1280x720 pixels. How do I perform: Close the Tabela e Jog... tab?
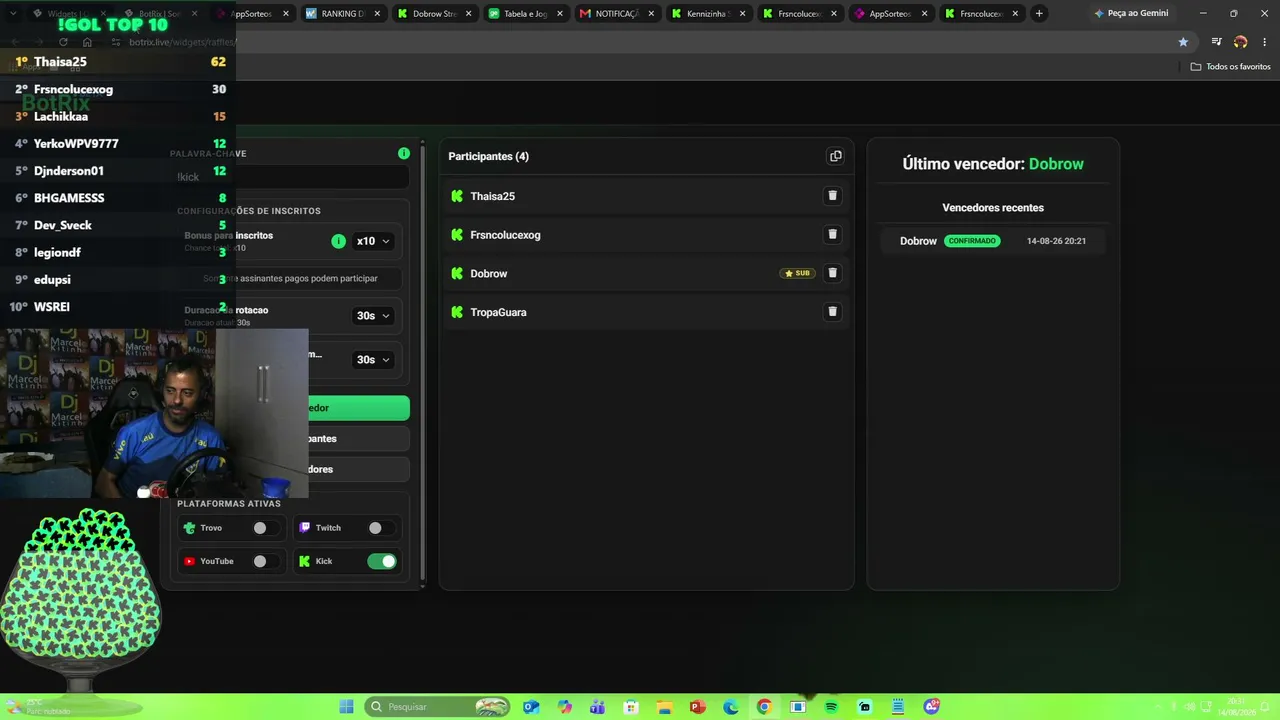point(560,14)
